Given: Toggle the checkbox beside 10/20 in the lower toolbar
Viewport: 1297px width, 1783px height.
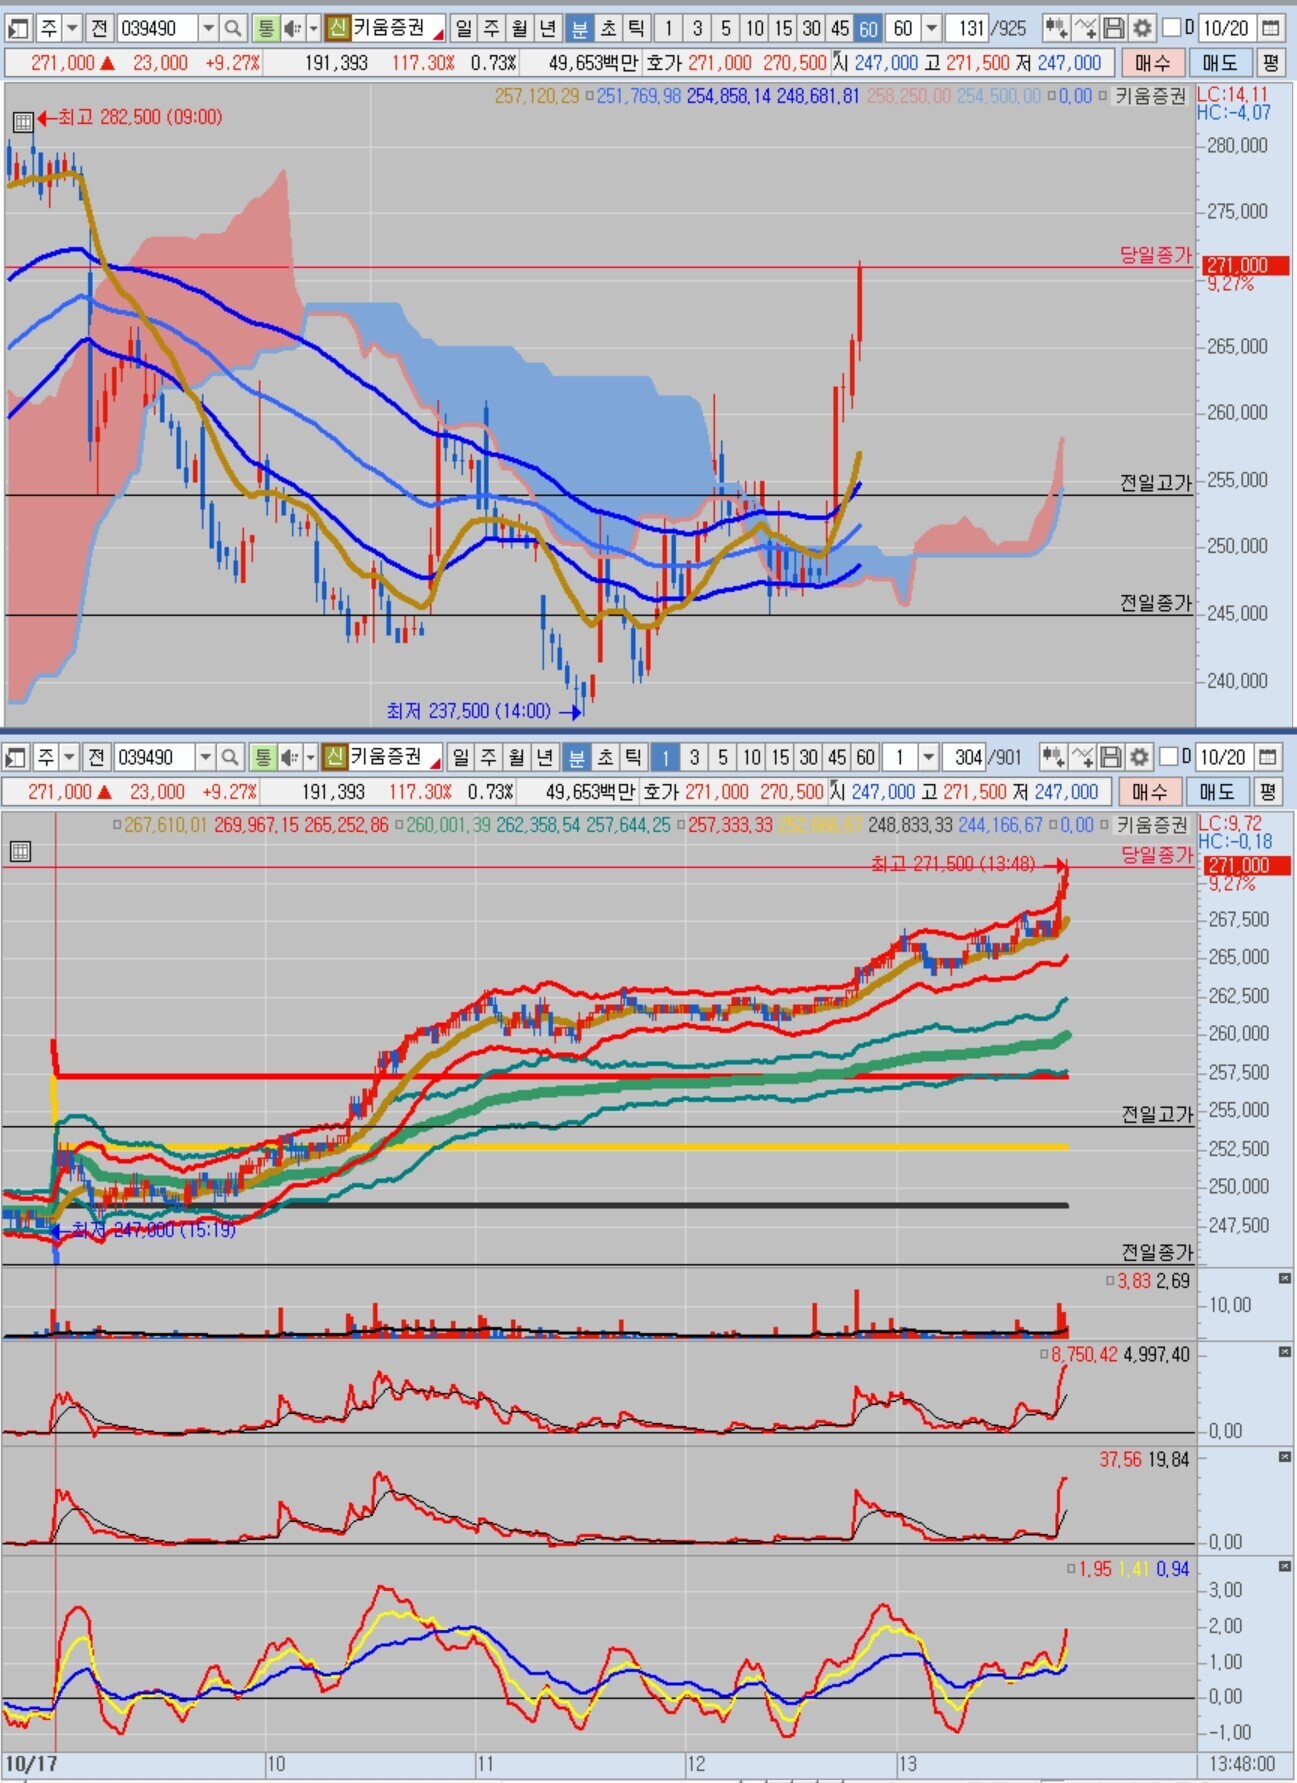Looking at the screenshot, I should point(1168,757).
